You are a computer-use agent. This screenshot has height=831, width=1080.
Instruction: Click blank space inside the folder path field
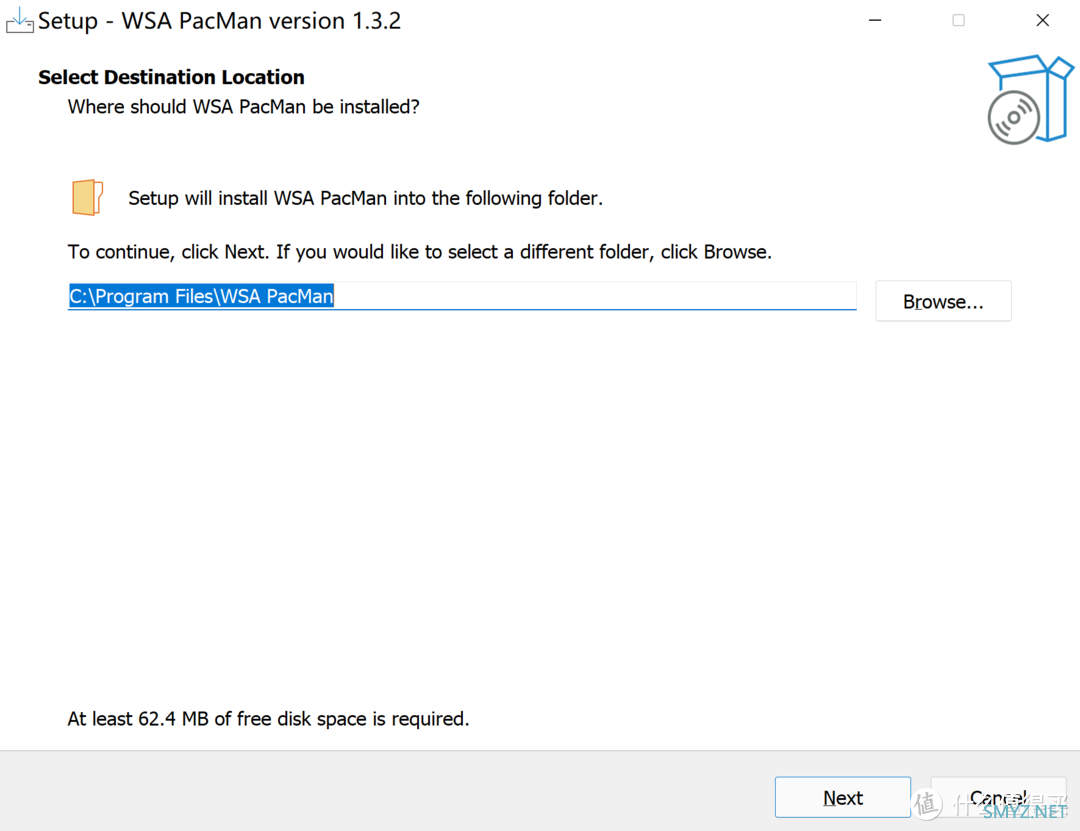click(600, 296)
